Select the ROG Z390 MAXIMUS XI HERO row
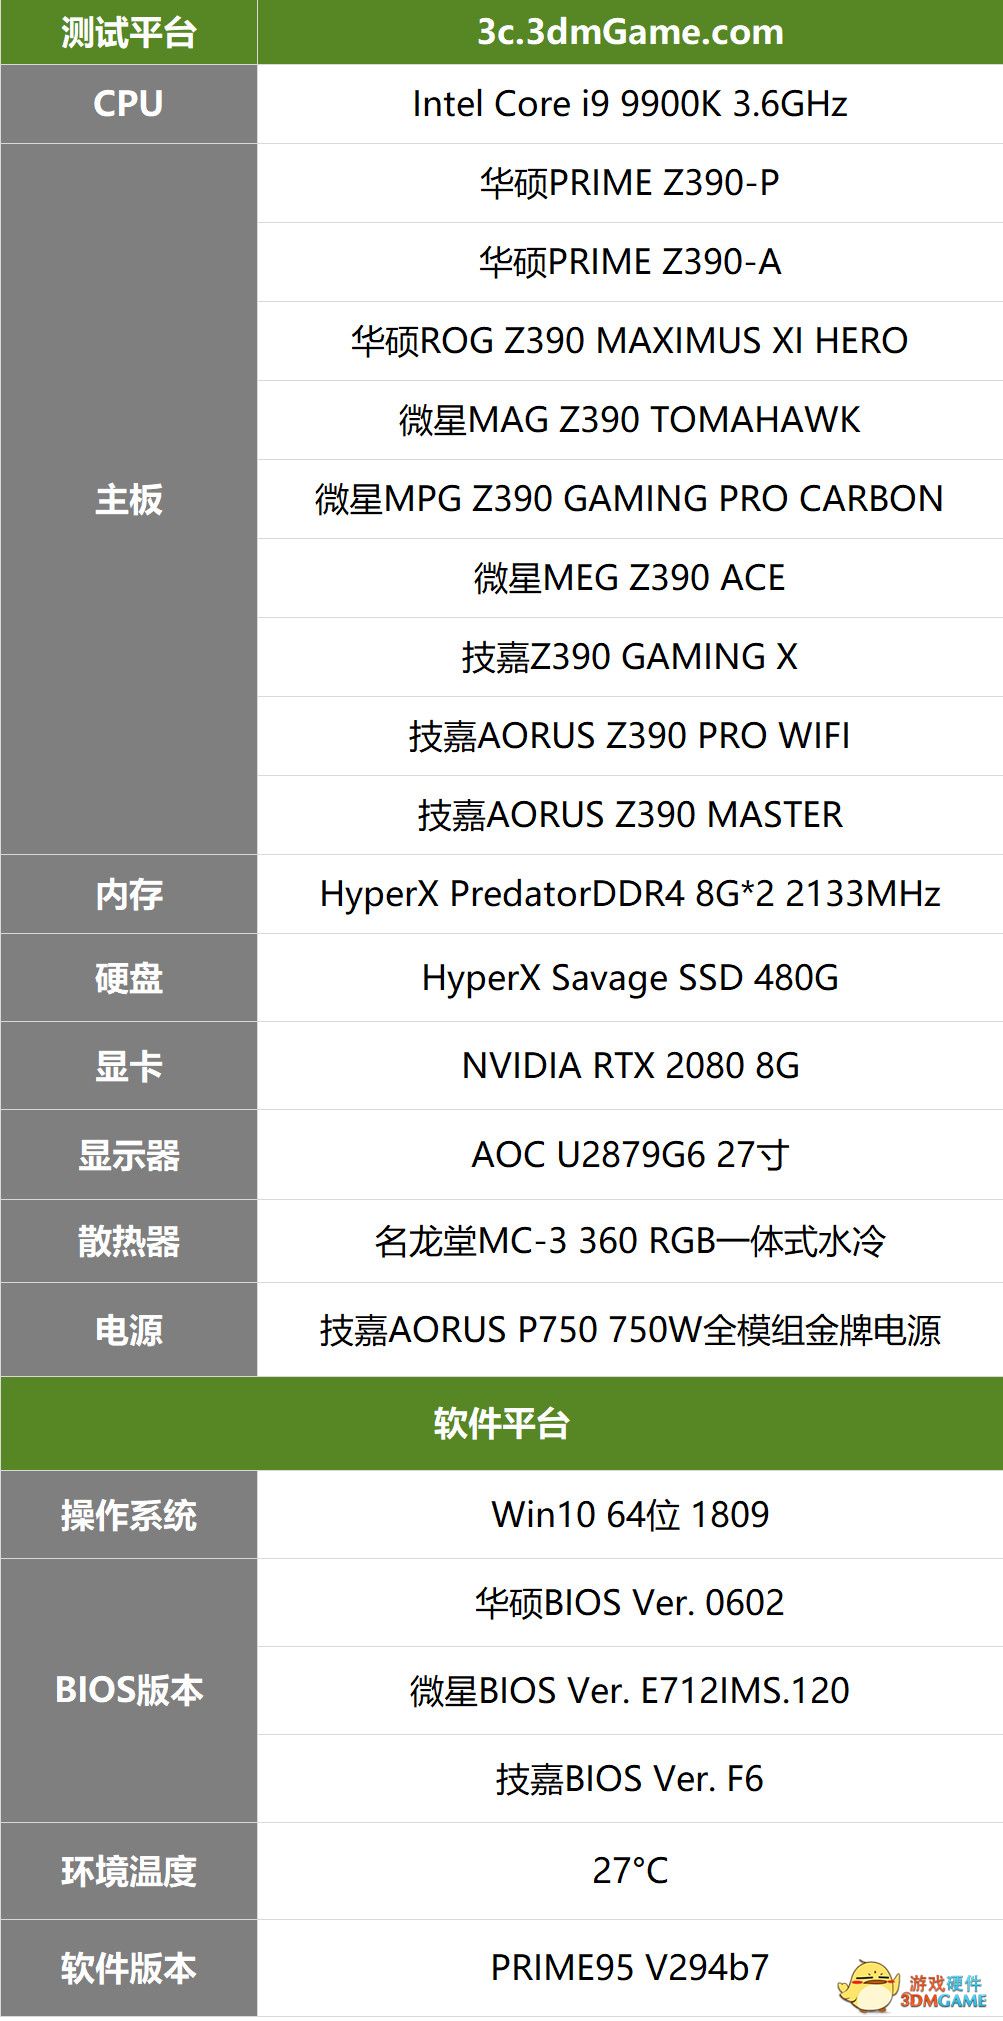This screenshot has height=2021, width=1003. pyautogui.click(x=630, y=341)
